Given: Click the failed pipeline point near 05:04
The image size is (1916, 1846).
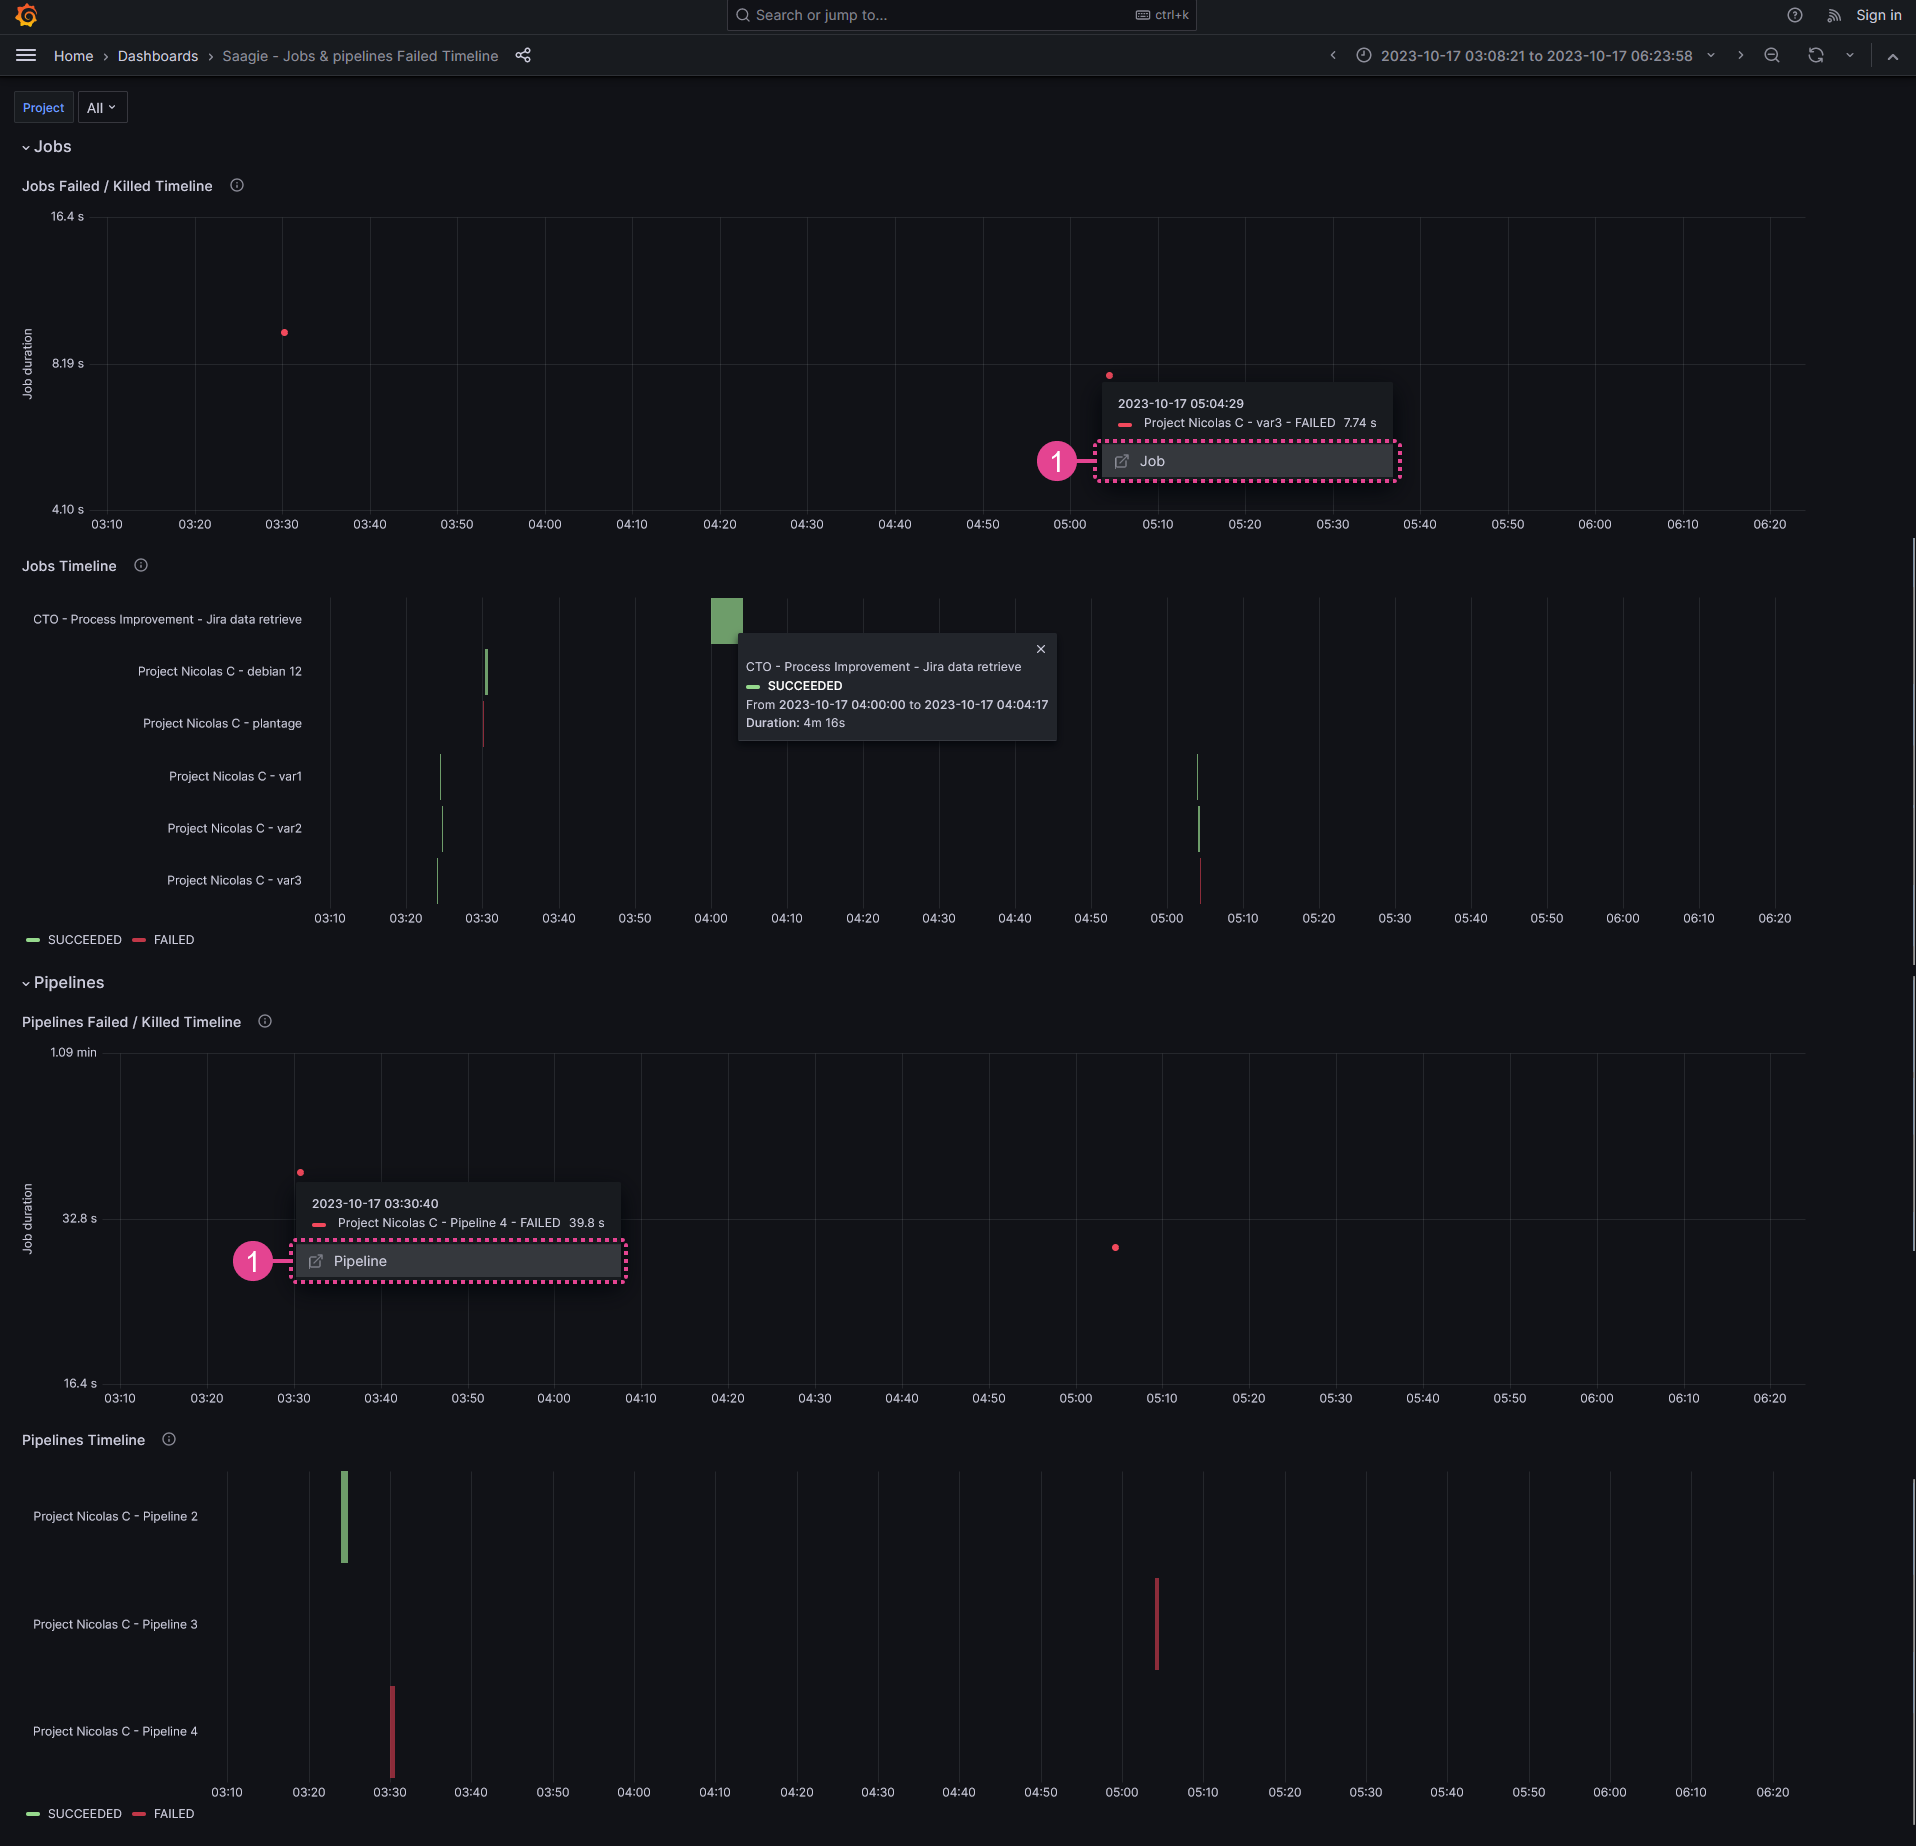Looking at the screenshot, I should (1115, 1247).
